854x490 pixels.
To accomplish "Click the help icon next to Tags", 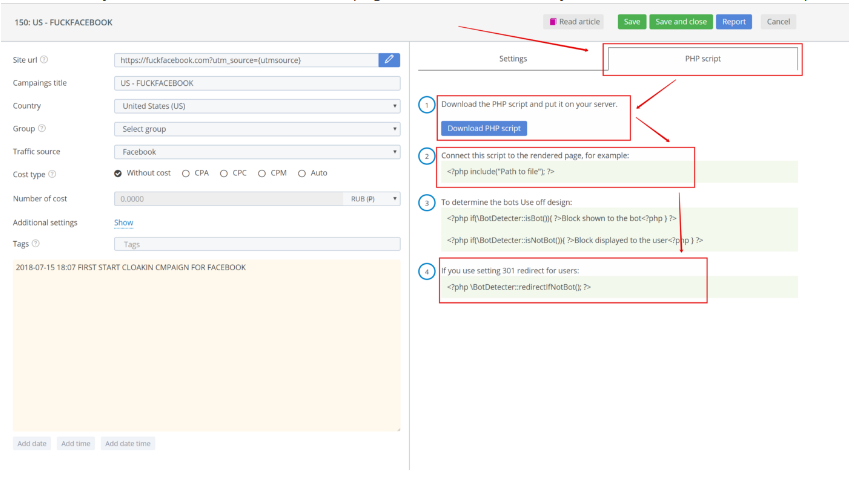I will (x=36, y=243).
